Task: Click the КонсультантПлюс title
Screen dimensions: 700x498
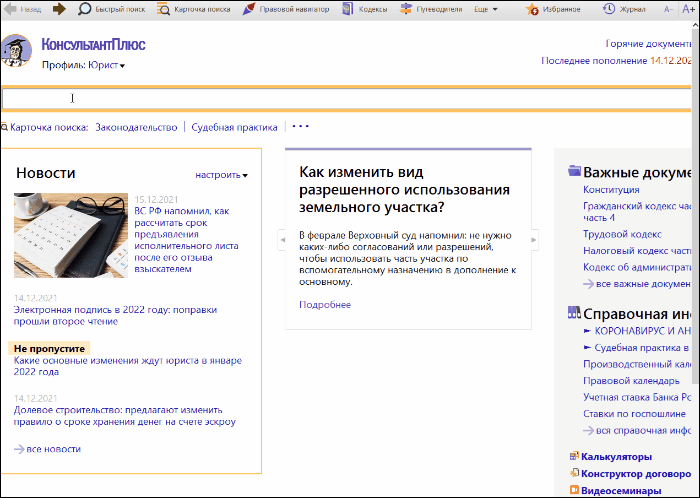Action: 93,45
